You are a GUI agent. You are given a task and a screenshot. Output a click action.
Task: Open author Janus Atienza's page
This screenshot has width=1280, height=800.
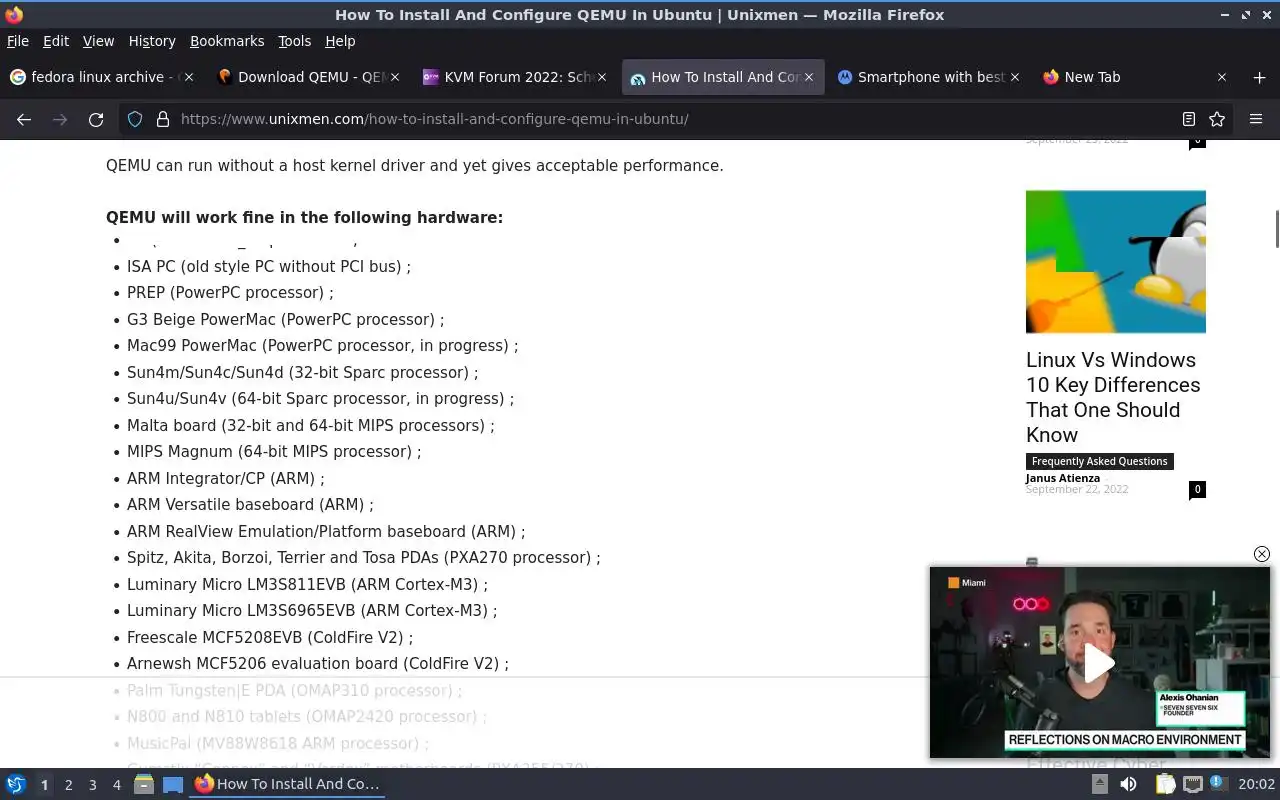click(1063, 478)
